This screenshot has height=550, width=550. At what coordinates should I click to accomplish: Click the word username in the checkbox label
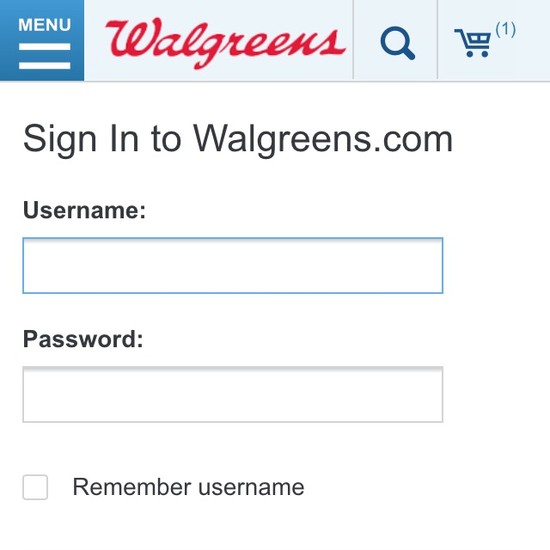pos(251,488)
